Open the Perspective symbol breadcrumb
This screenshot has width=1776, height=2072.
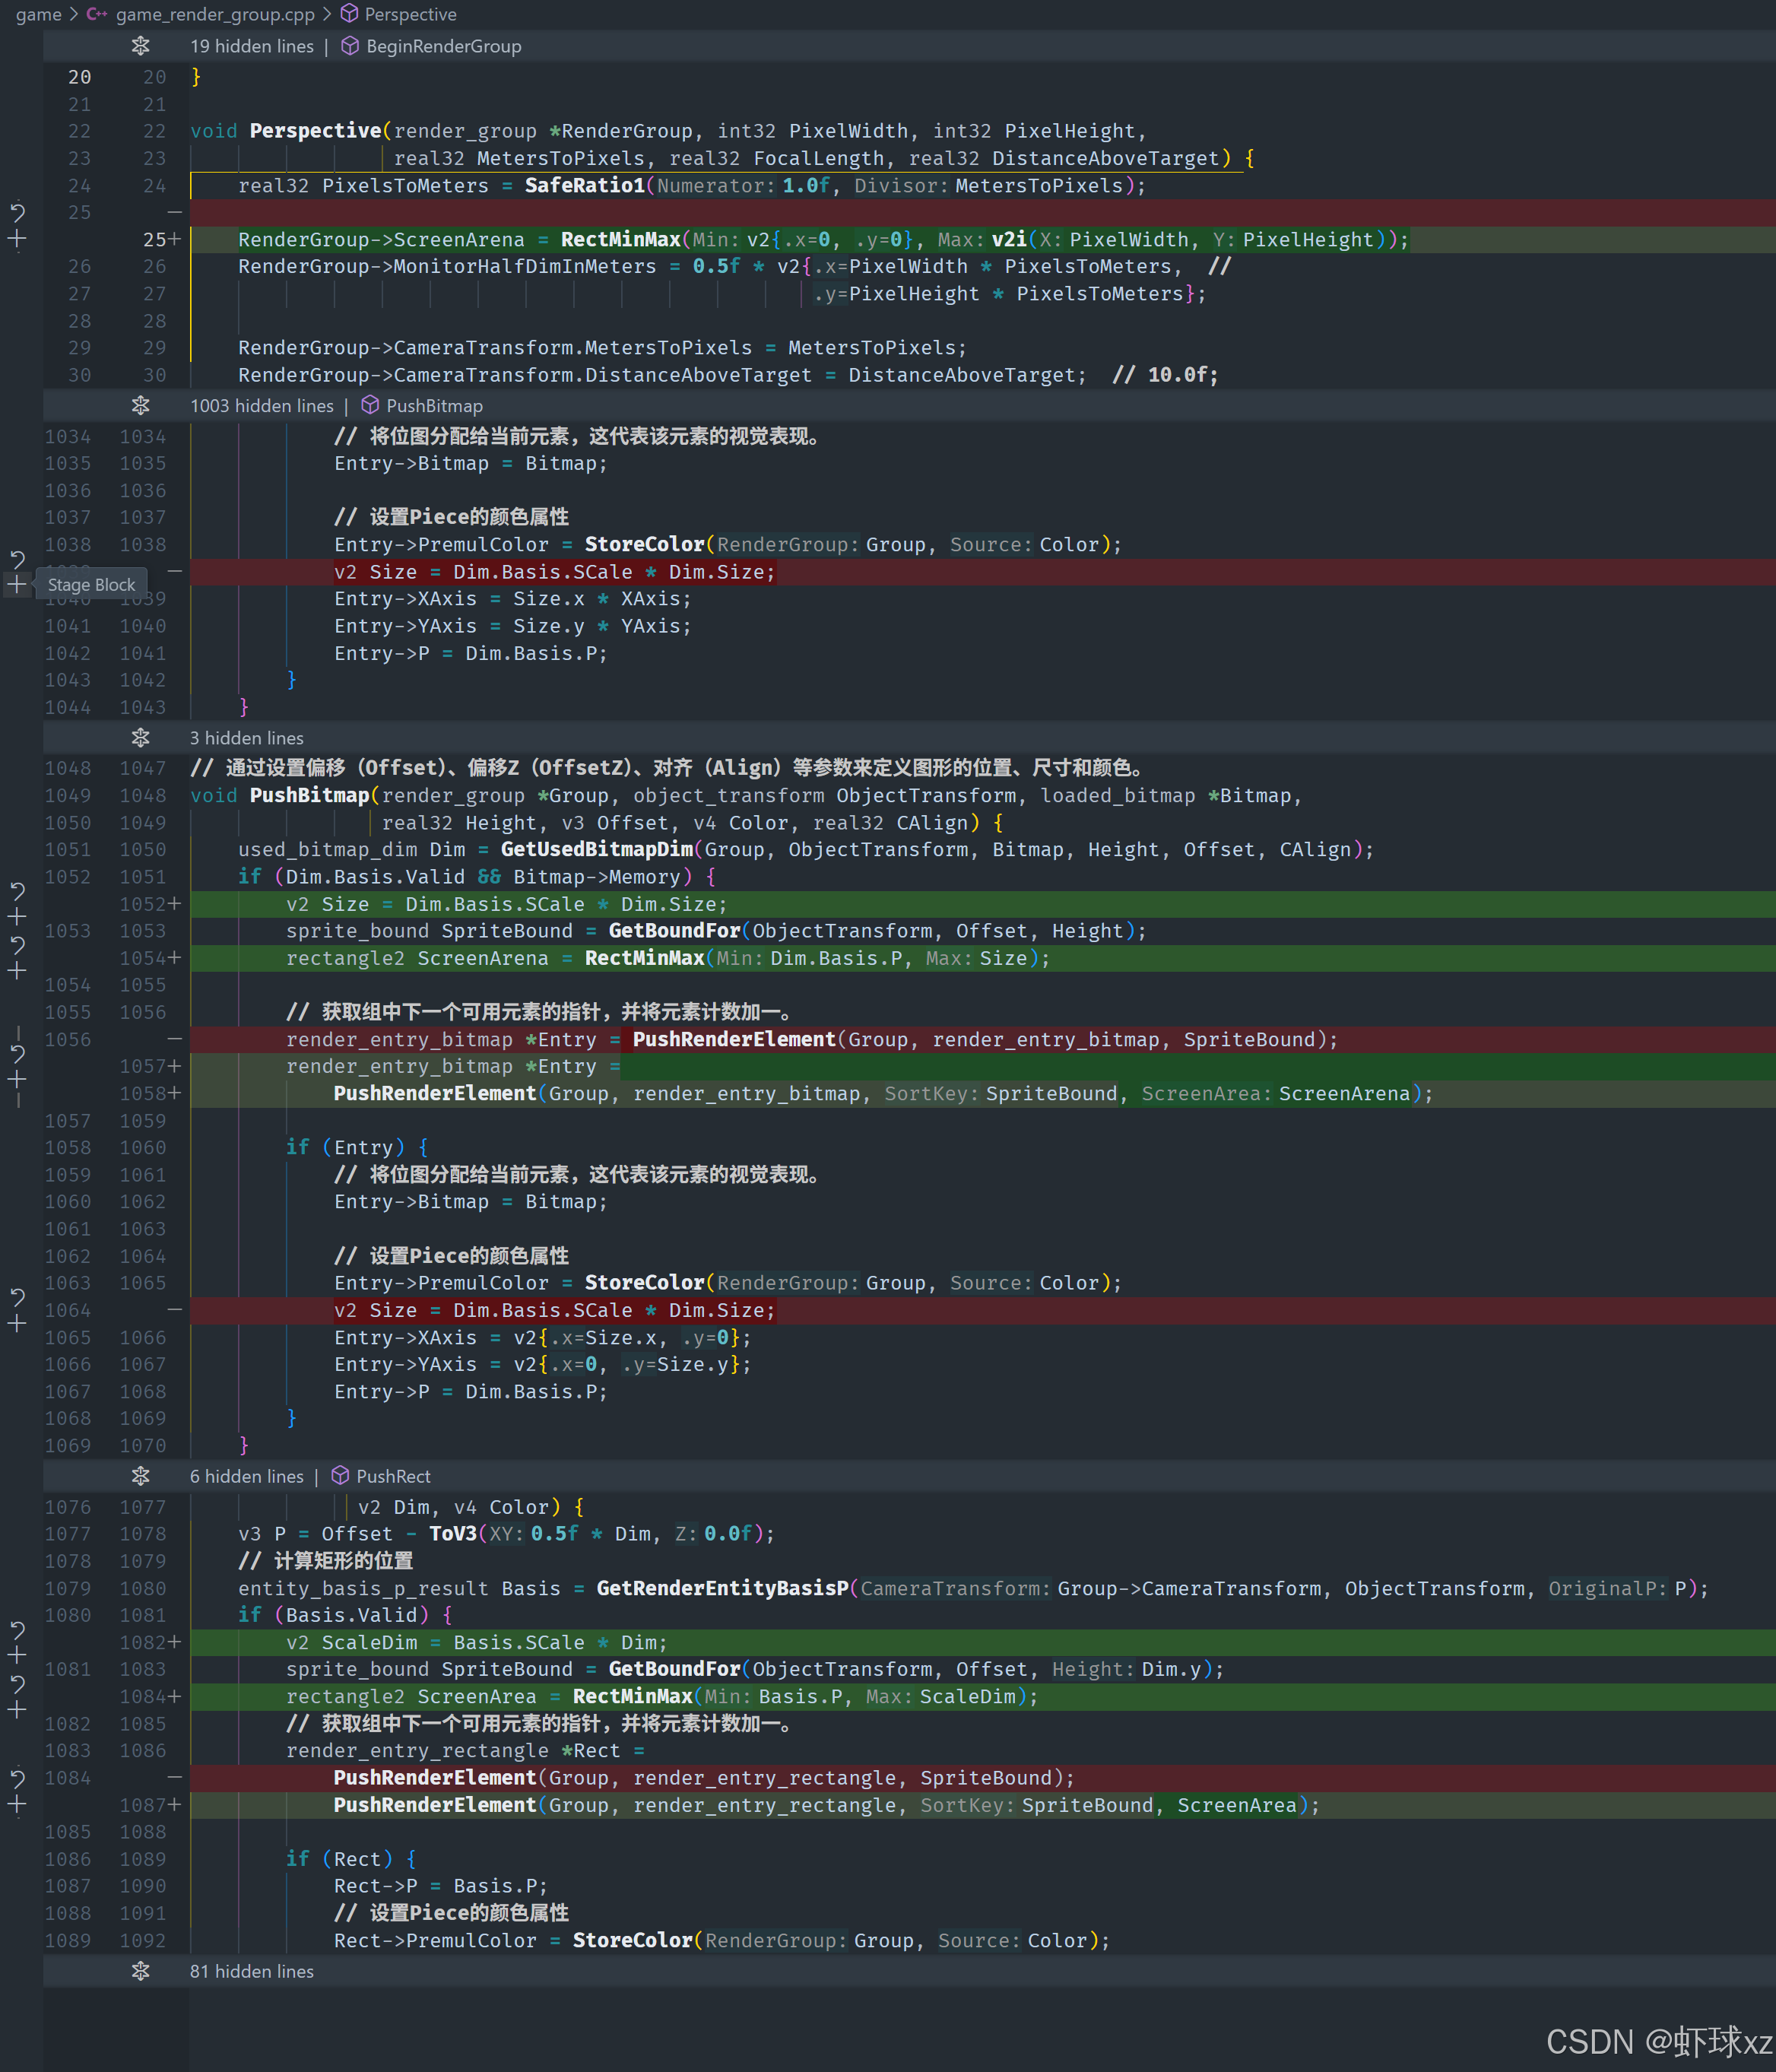(410, 14)
